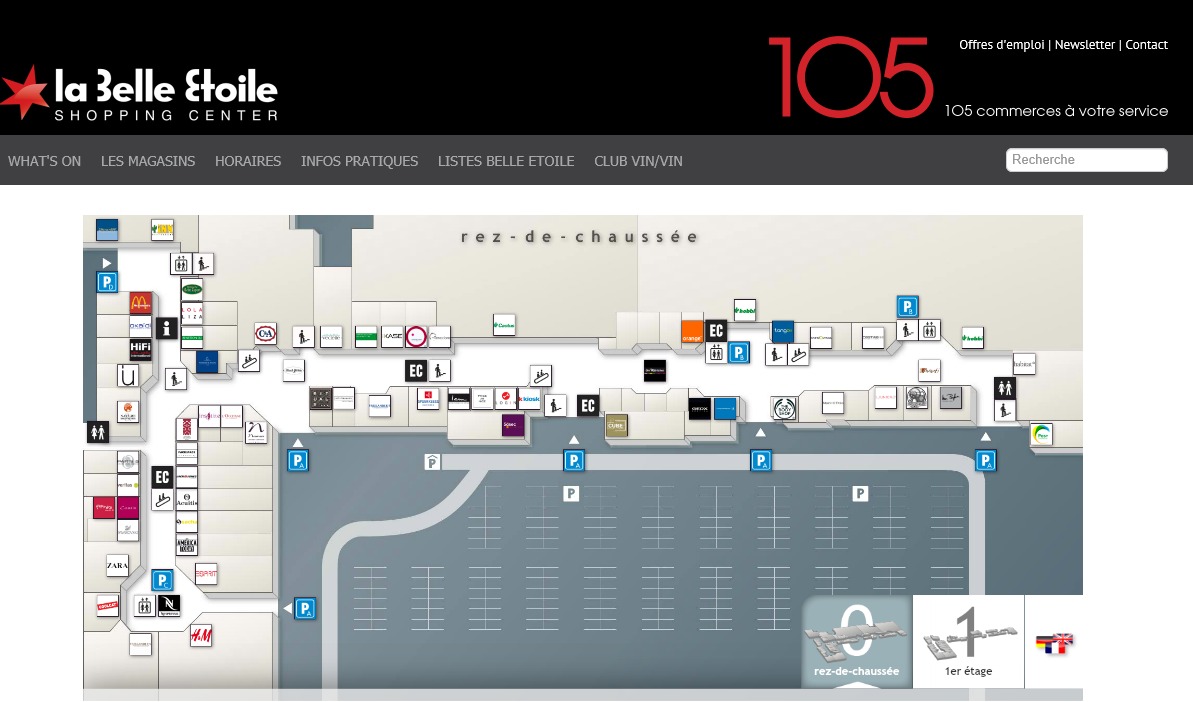Click the okaïdi store logo

click(140, 326)
